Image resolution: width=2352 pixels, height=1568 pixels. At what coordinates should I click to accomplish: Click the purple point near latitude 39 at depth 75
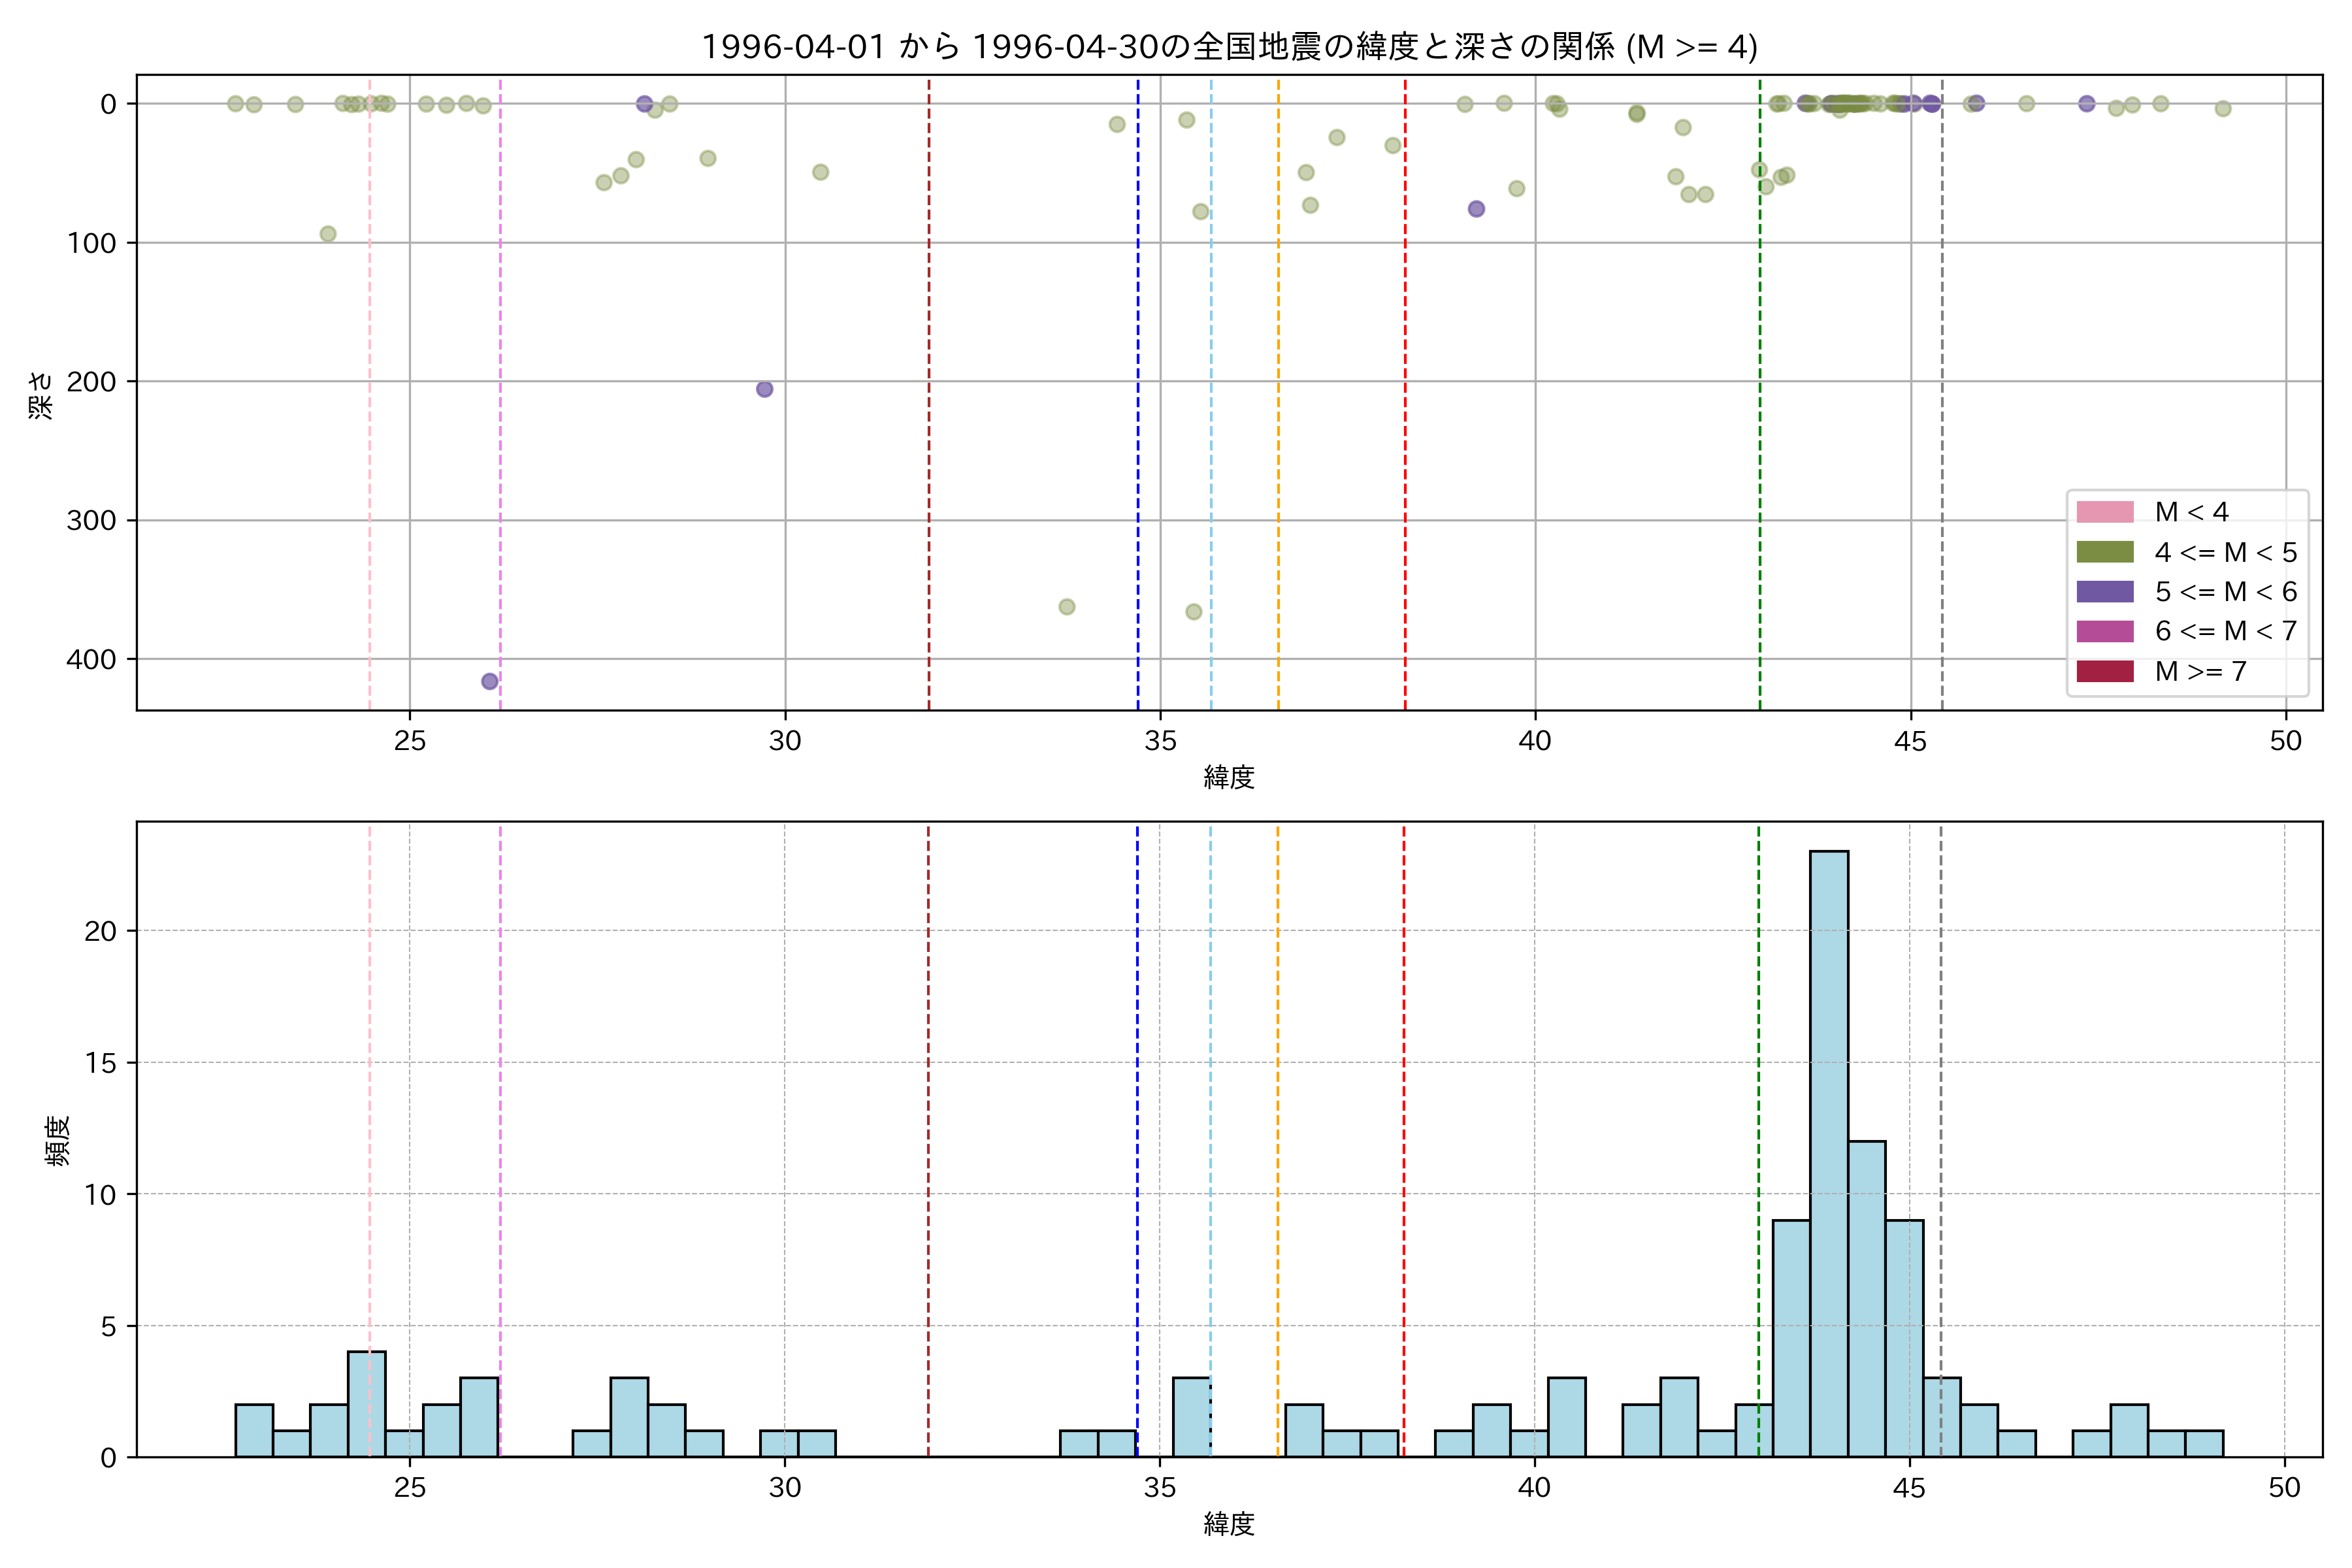point(1476,209)
